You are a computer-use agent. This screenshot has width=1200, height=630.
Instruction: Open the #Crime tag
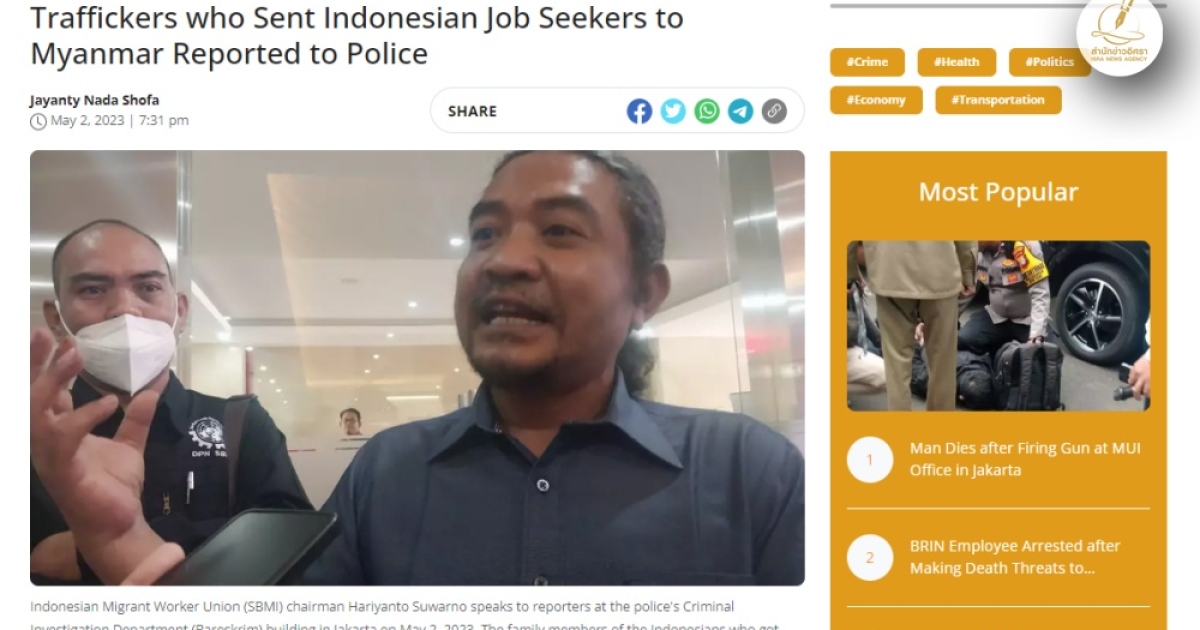tap(867, 62)
